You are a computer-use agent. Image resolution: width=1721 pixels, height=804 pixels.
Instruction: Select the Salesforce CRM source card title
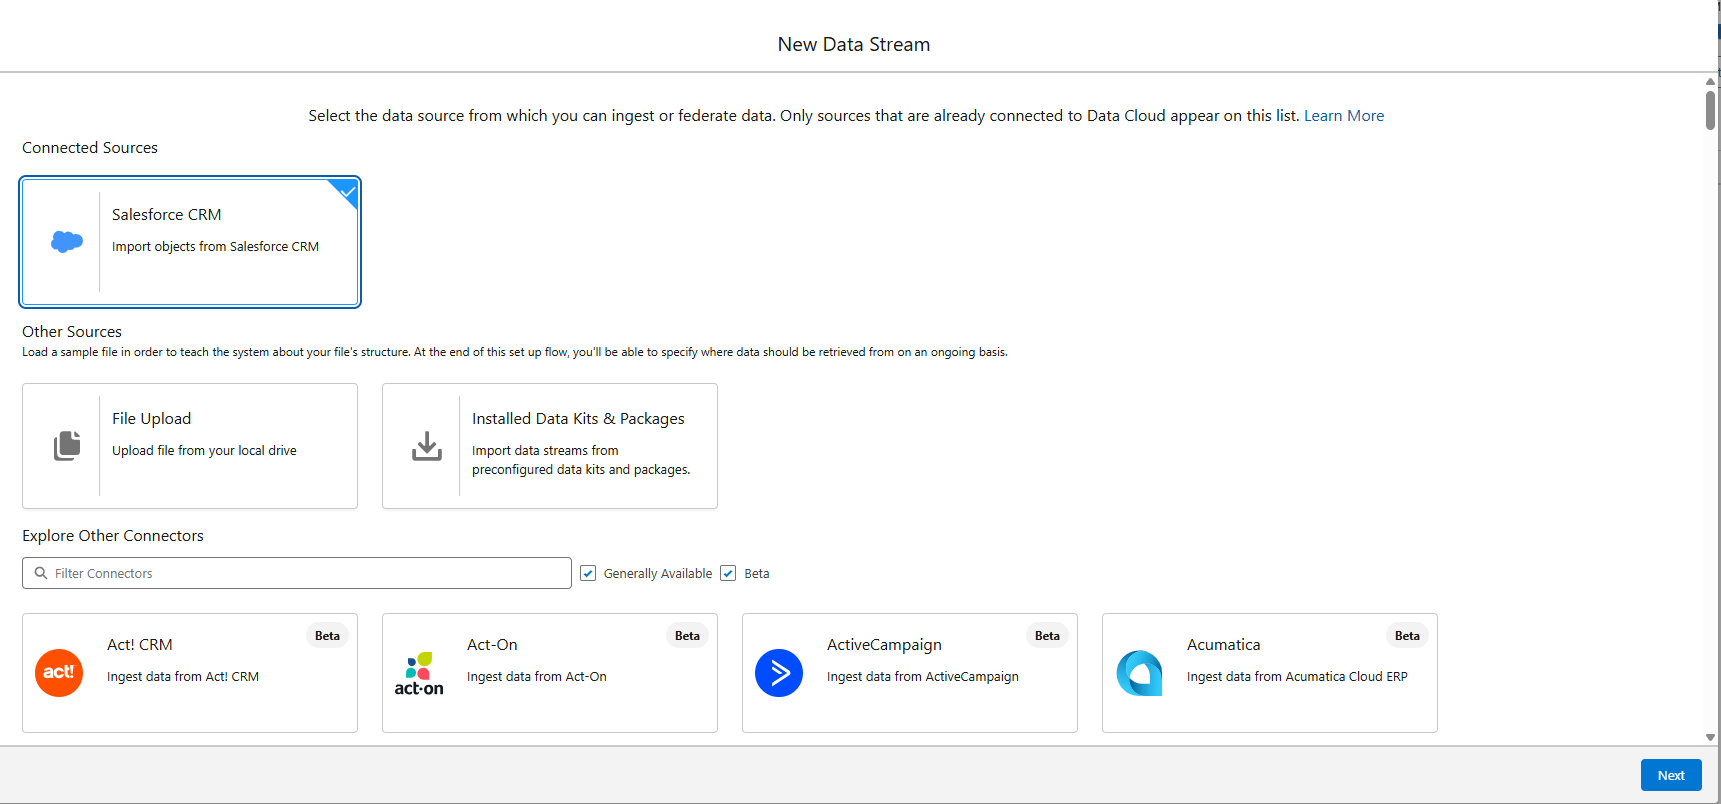(167, 215)
